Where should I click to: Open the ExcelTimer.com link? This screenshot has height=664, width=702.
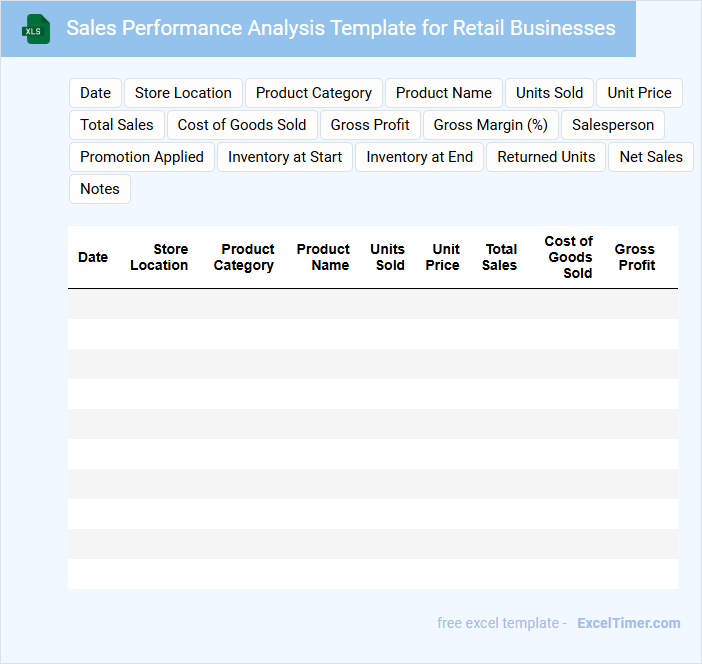click(628, 623)
